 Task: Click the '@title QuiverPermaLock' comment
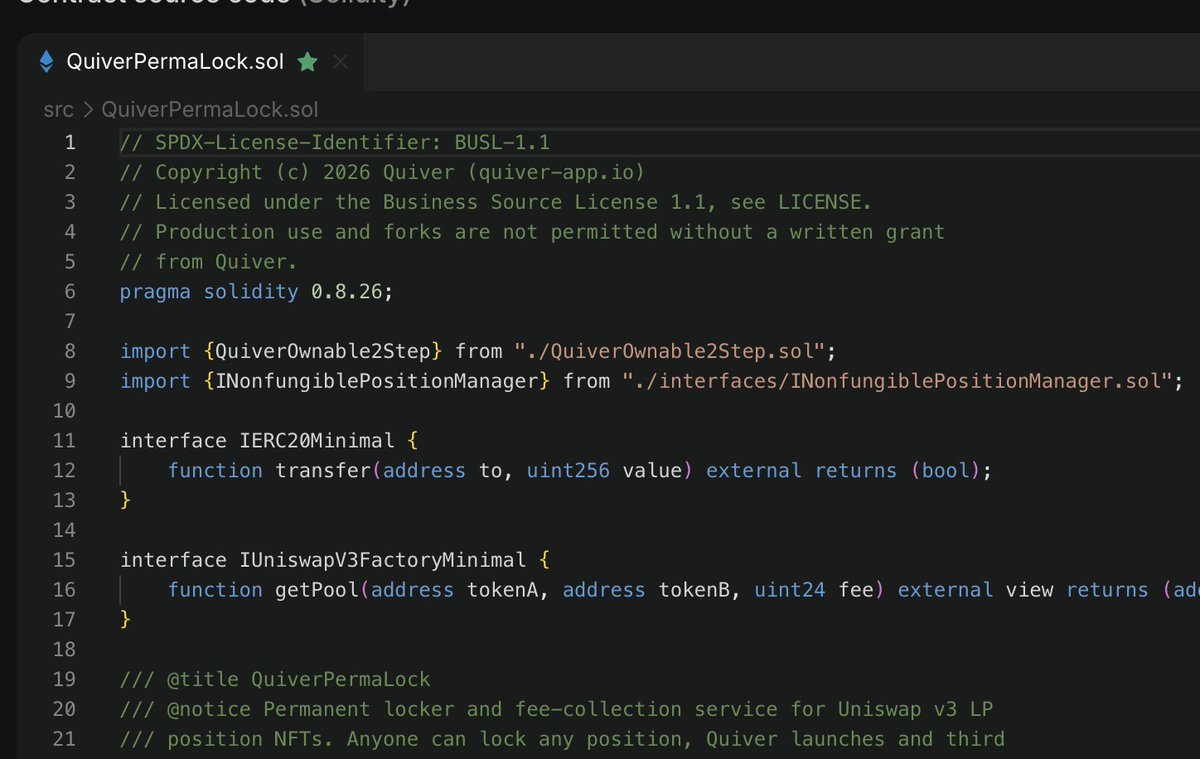coord(275,680)
